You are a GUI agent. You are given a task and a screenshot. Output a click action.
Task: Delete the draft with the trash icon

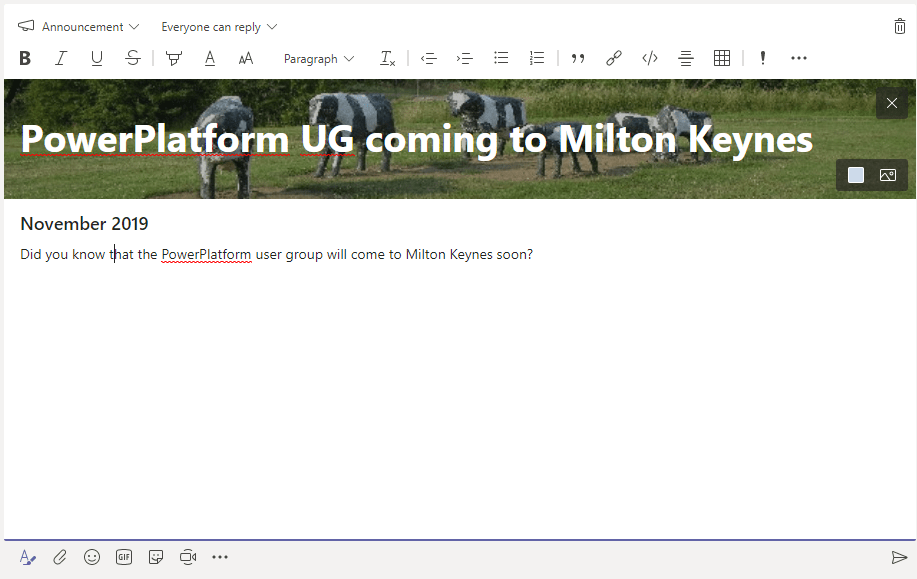899,26
